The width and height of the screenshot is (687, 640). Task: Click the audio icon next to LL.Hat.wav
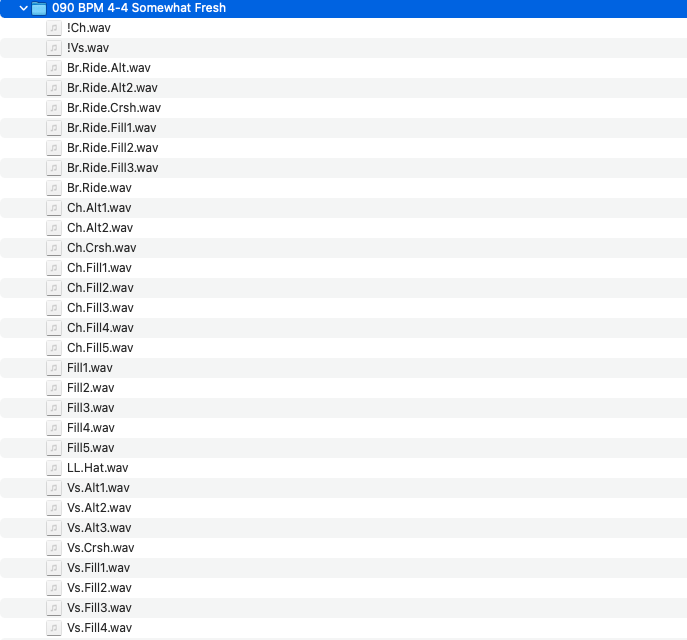coord(54,468)
